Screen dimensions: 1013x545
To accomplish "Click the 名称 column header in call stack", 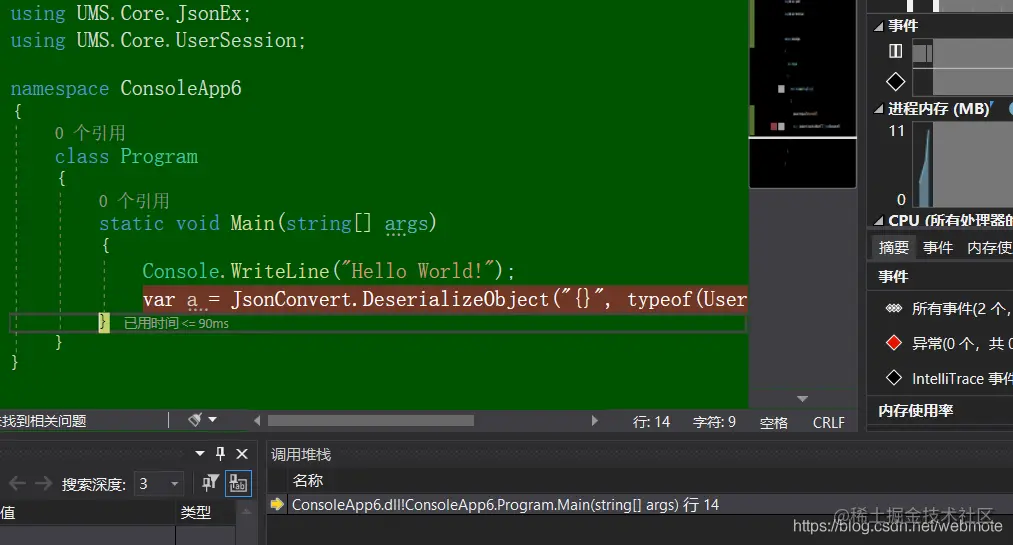I will click(x=308, y=480).
